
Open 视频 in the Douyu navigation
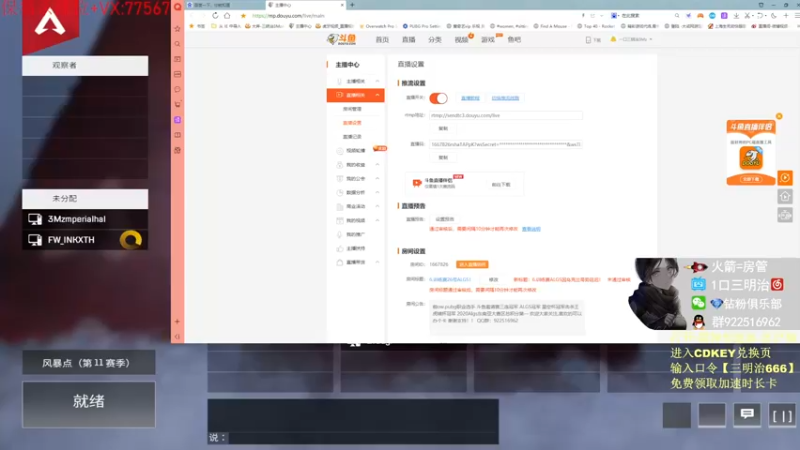[461, 40]
